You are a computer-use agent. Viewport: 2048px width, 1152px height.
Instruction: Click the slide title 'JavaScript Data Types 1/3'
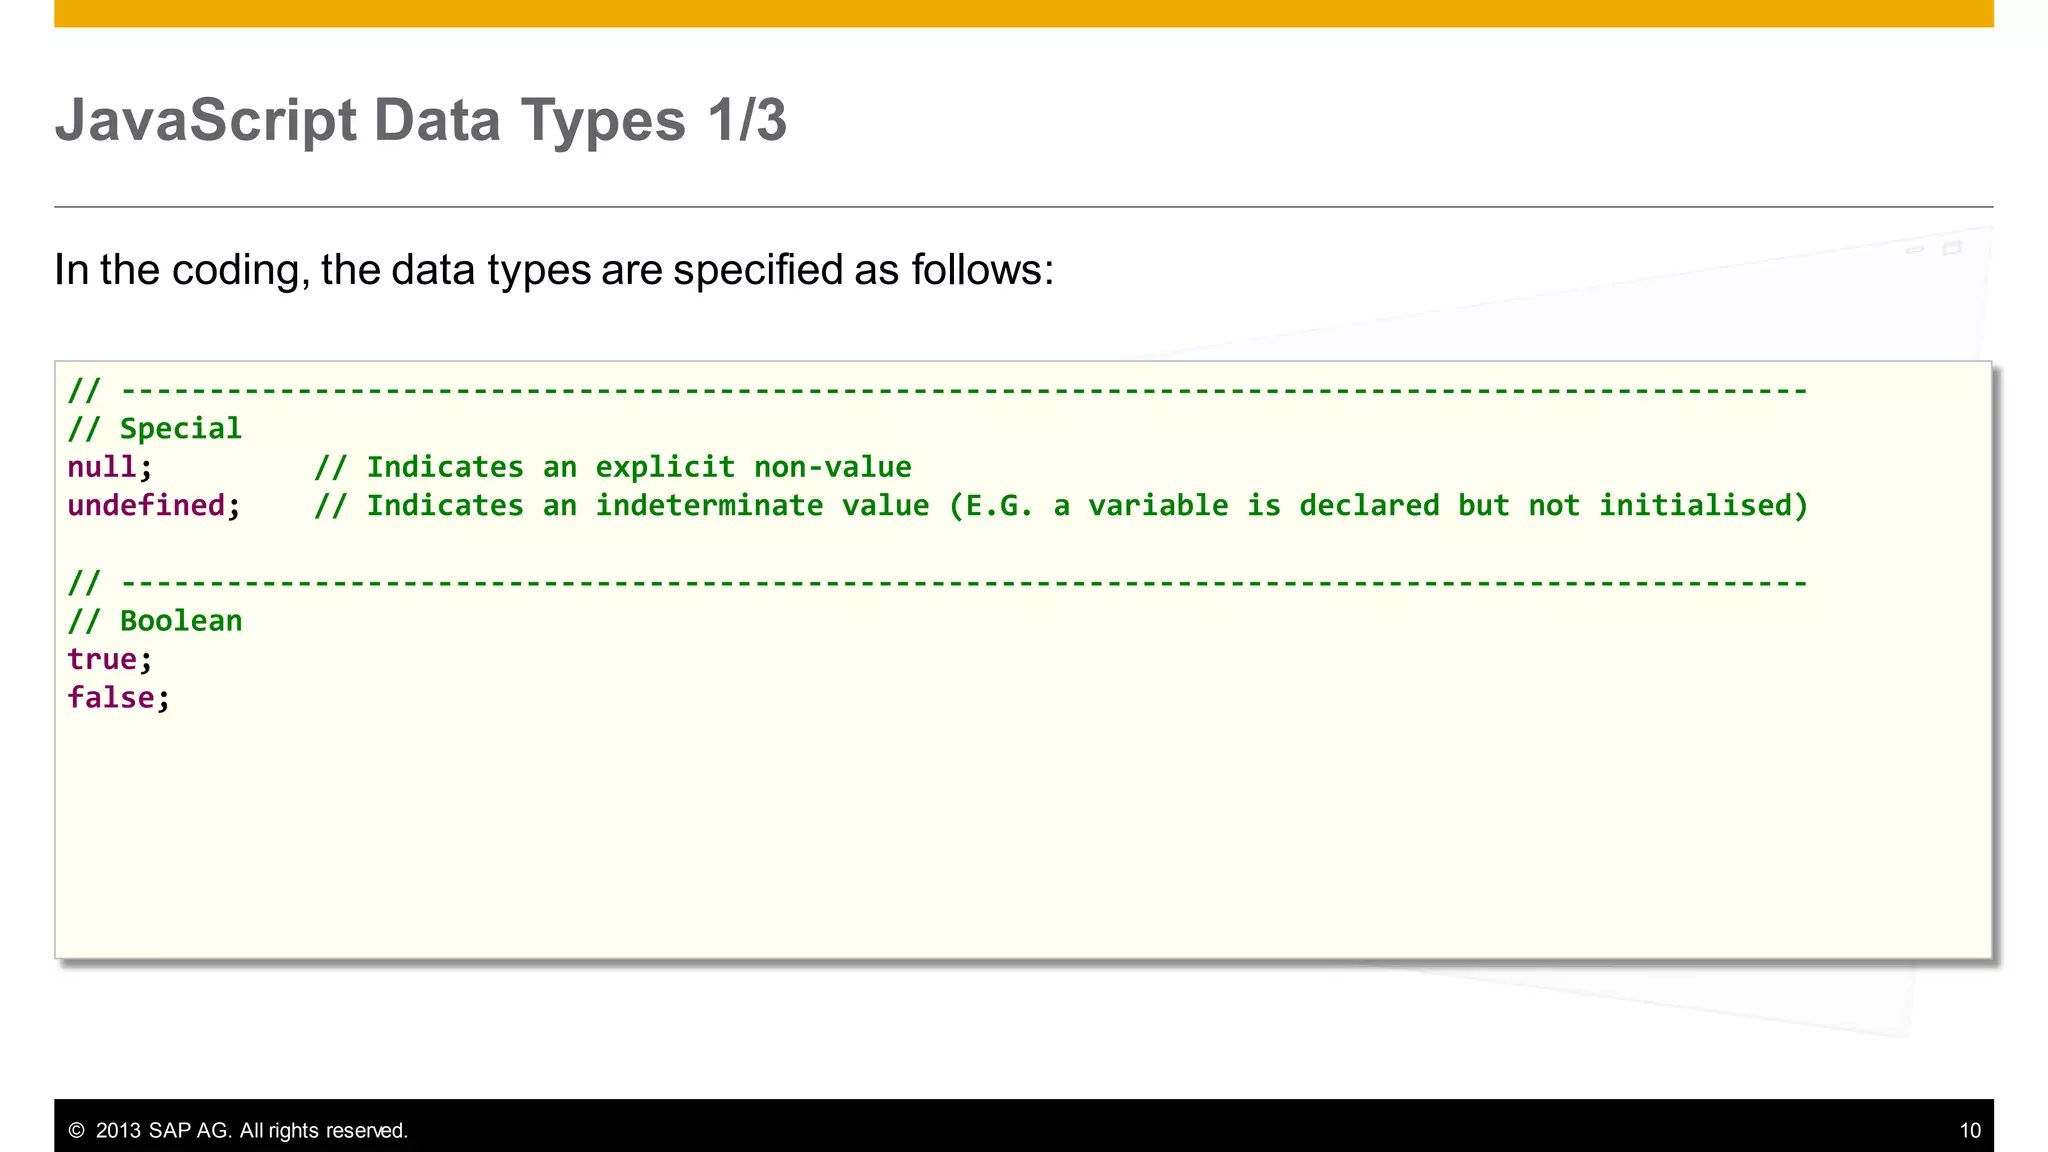421,120
